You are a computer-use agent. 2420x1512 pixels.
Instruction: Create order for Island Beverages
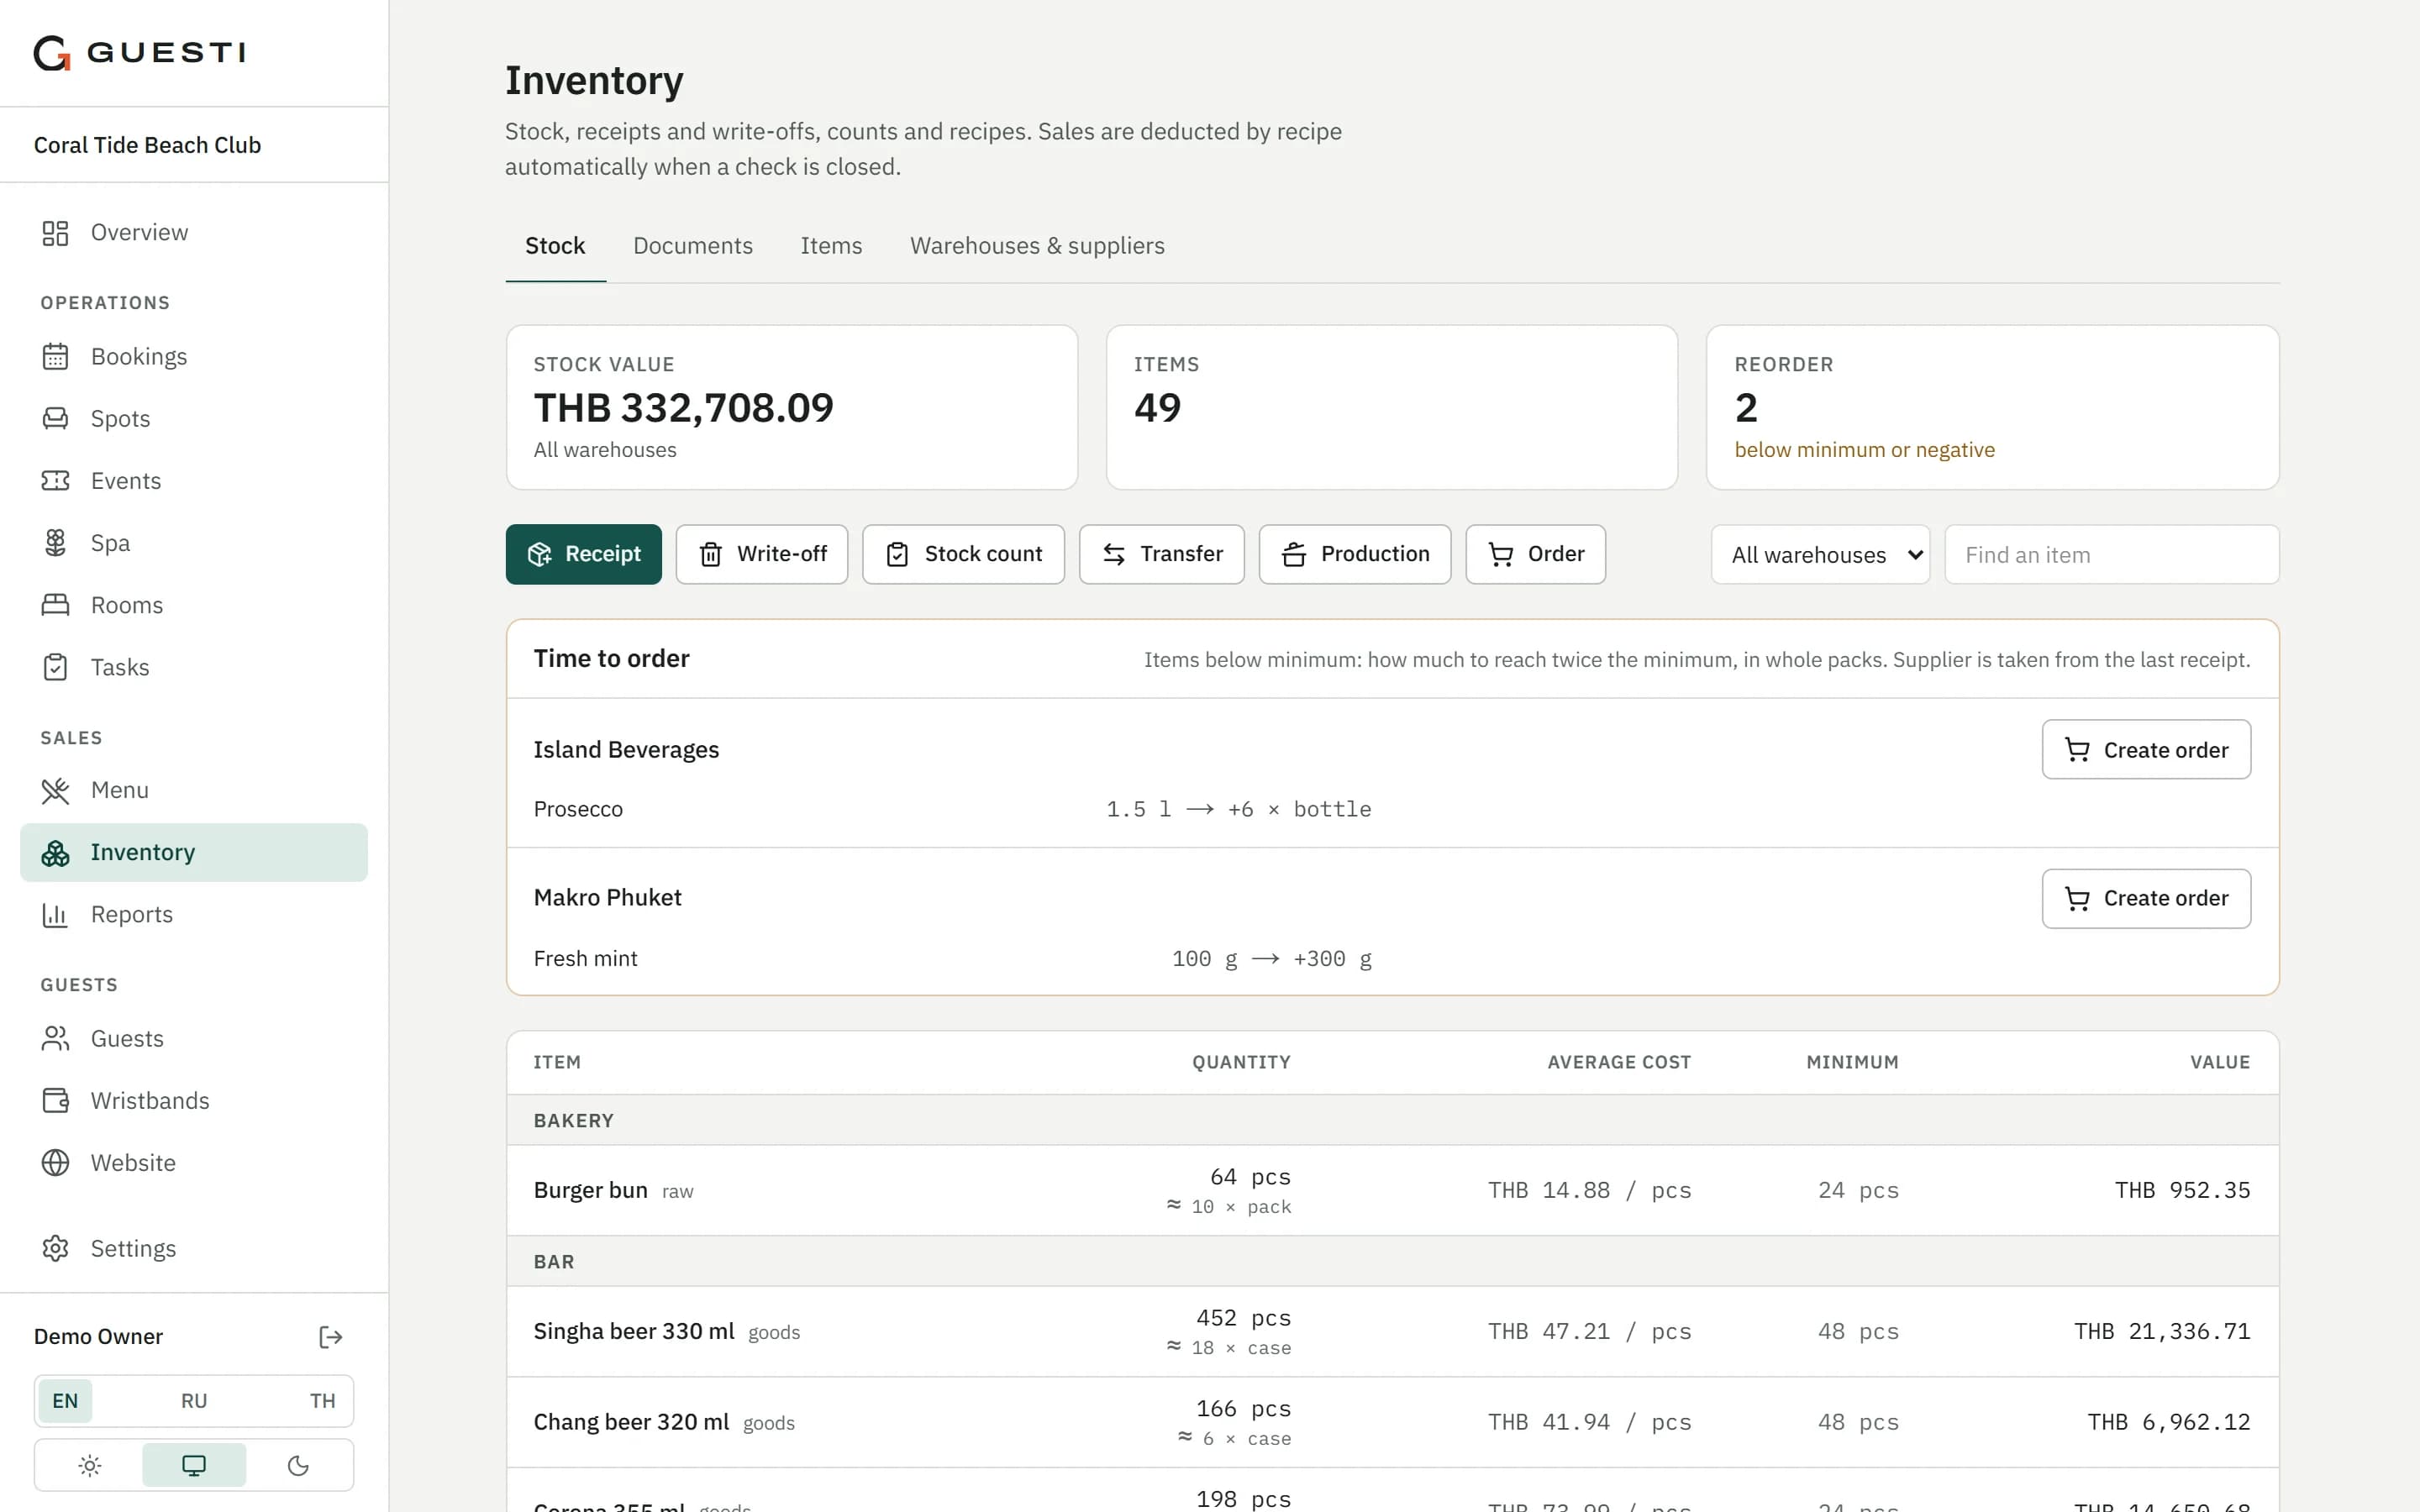pos(2146,750)
